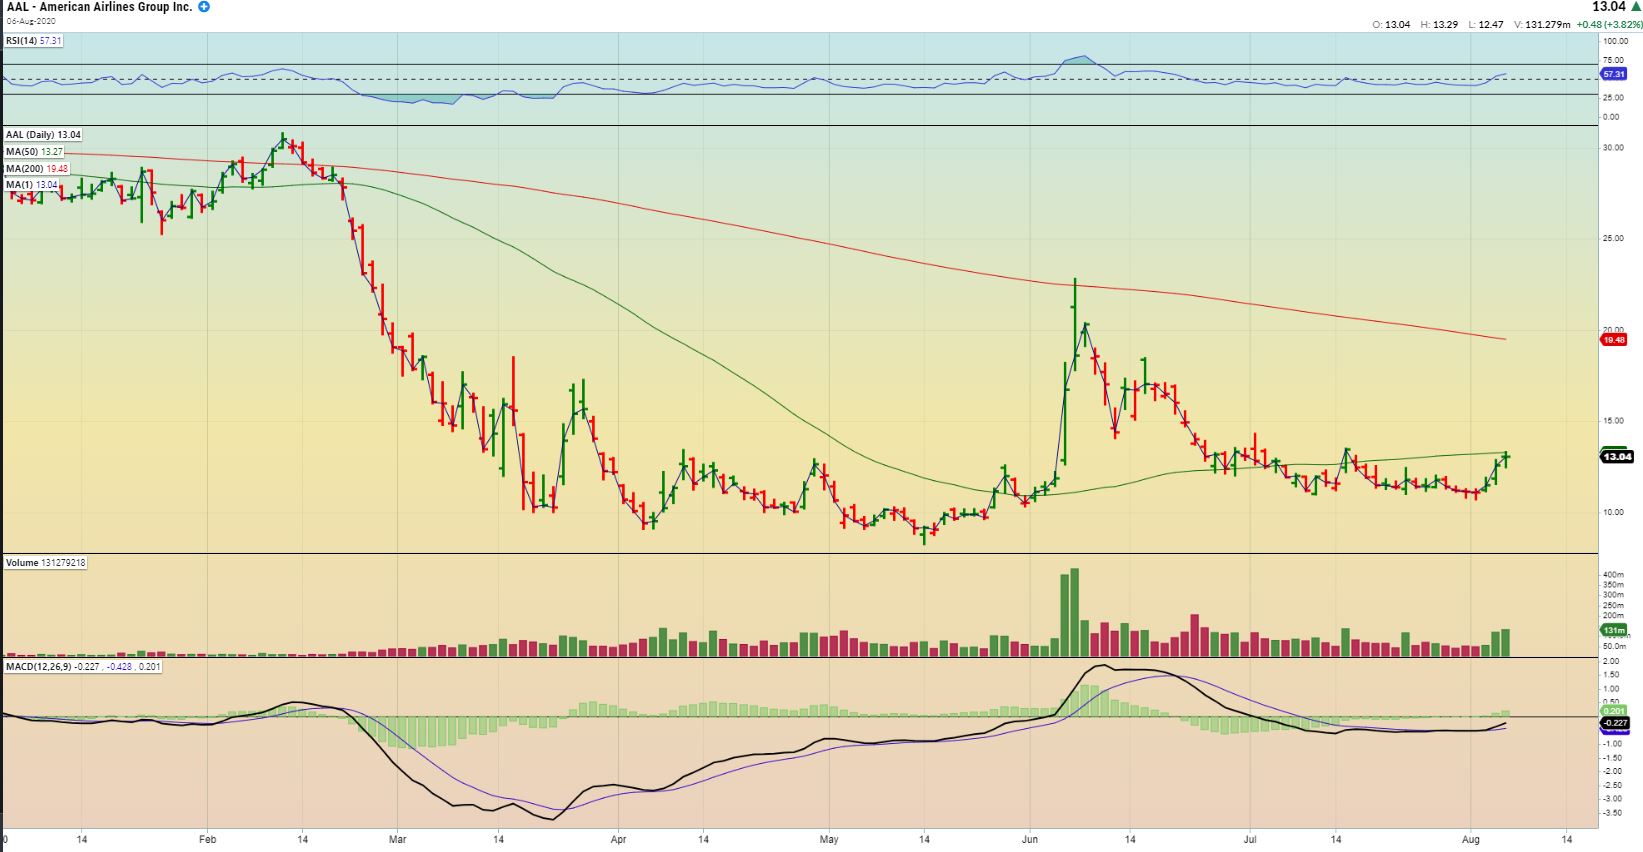
Task: Click the red 19.48 MA(200) price marker
Action: tap(1614, 340)
